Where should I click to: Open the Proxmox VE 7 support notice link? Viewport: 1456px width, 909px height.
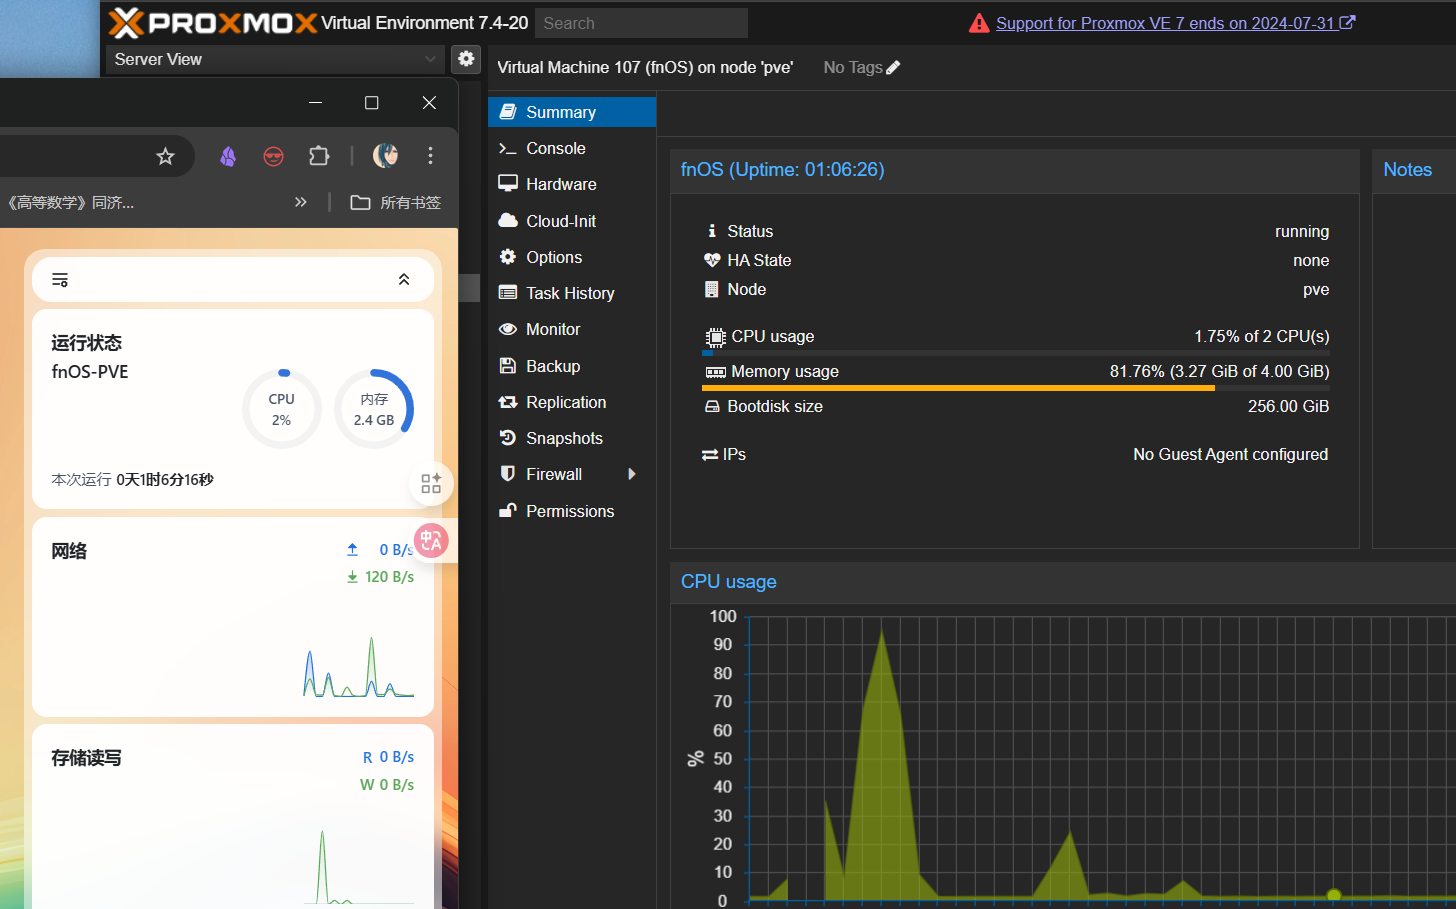(x=1165, y=23)
